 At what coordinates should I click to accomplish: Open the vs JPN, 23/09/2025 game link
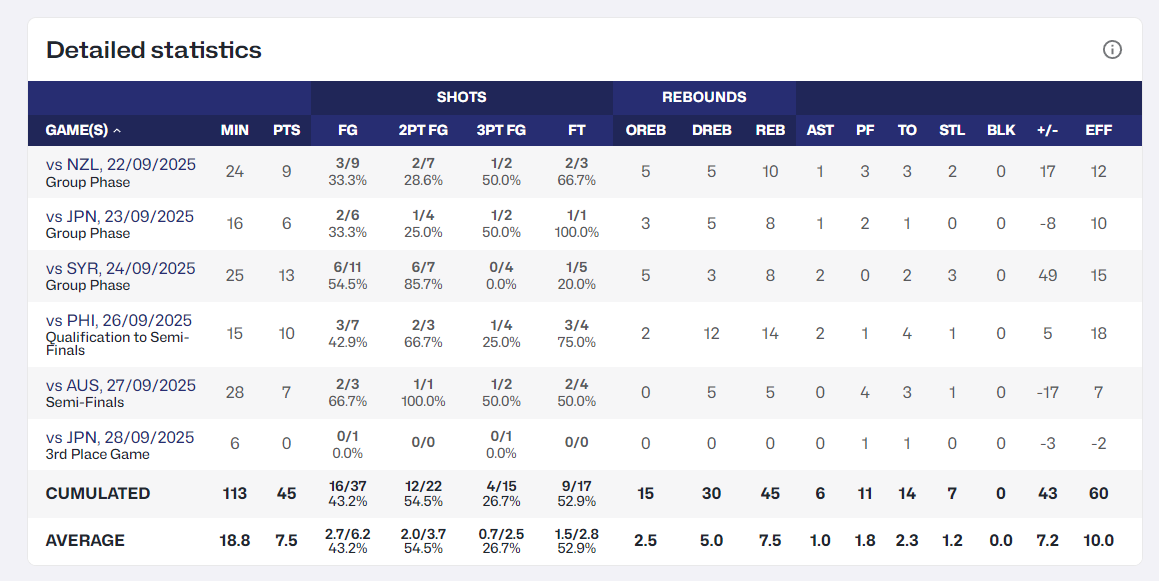tap(120, 217)
